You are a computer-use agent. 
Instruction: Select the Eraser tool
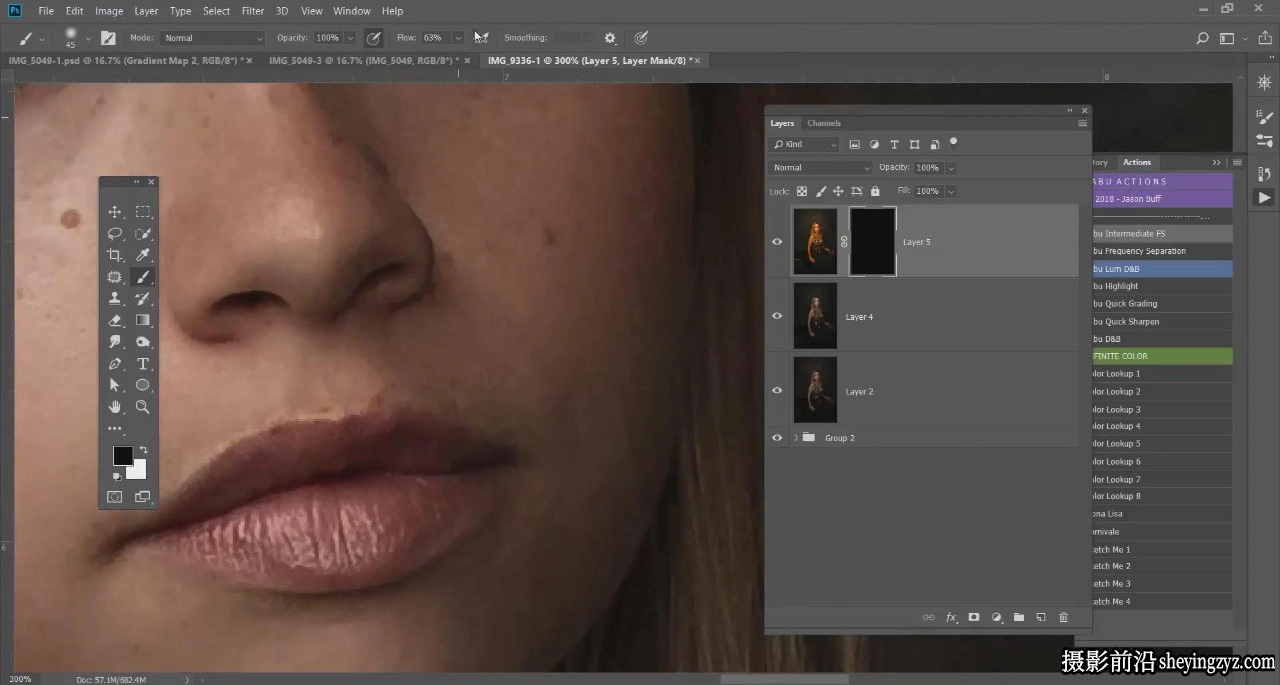pyautogui.click(x=115, y=321)
